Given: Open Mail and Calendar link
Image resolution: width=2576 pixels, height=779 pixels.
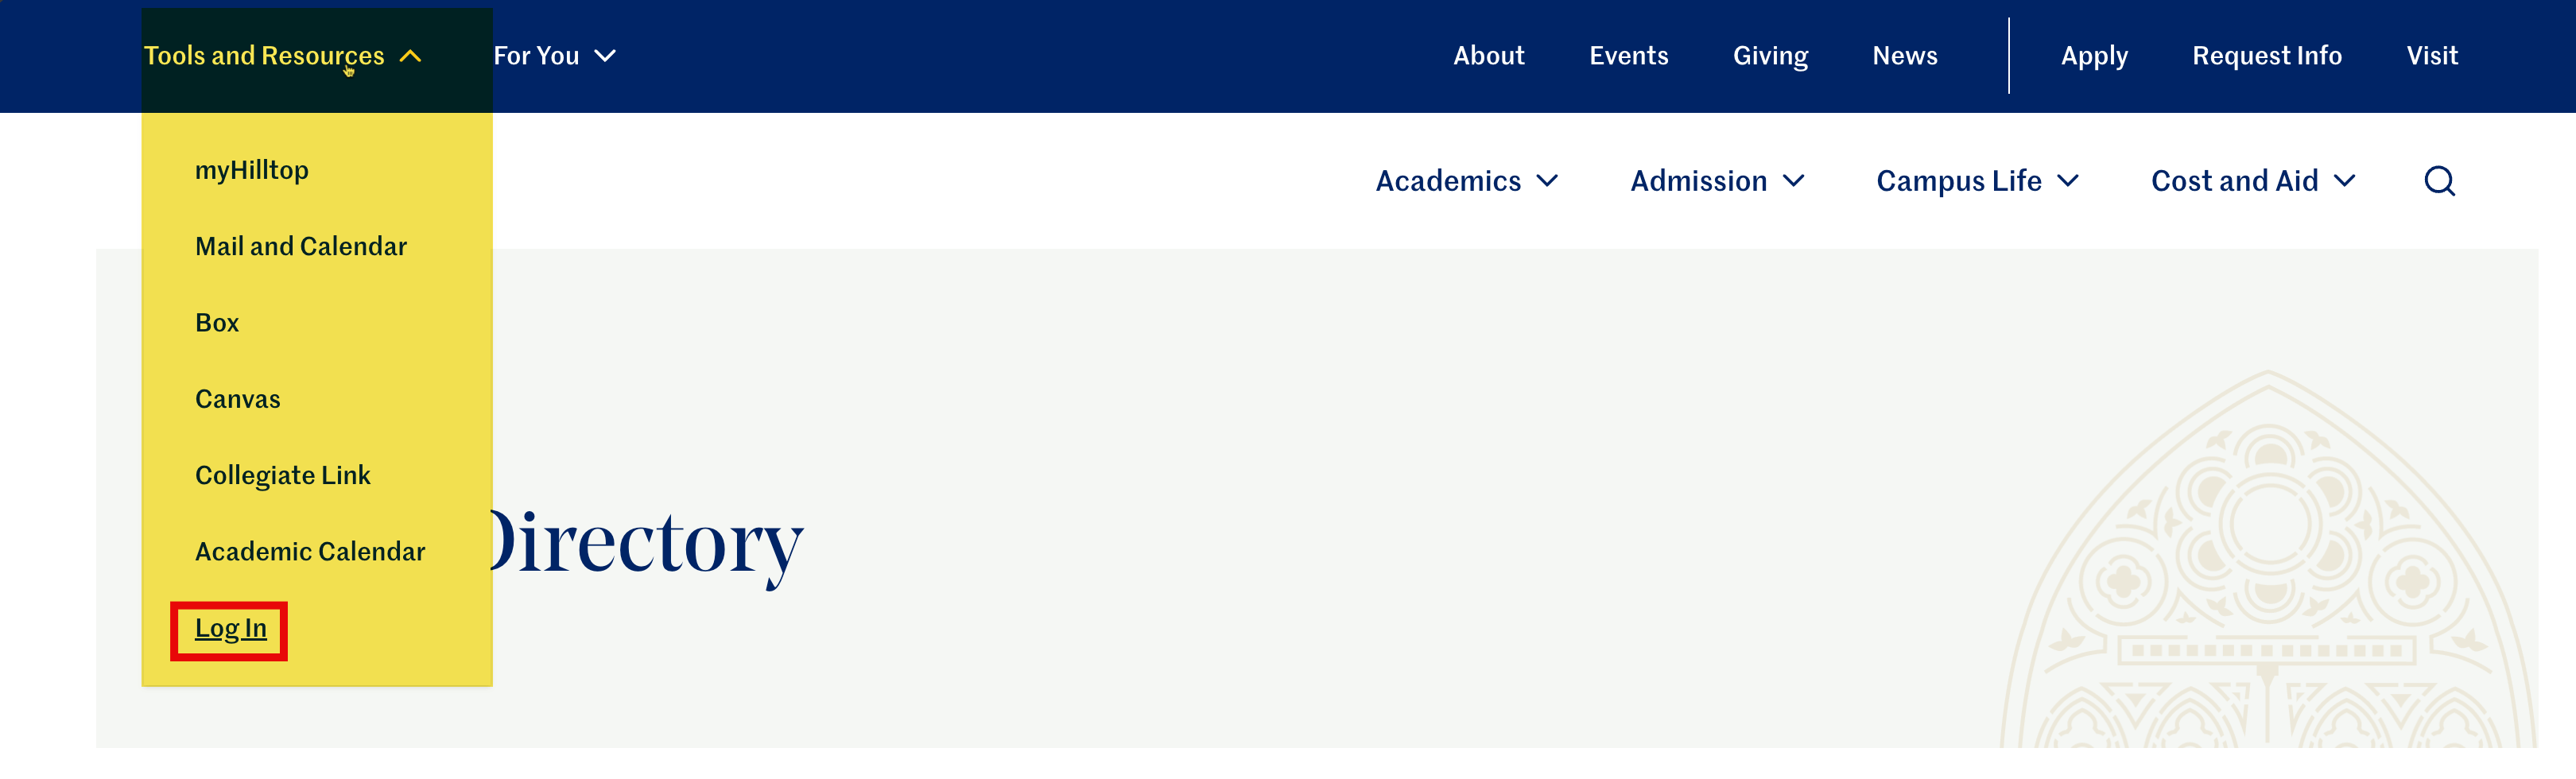Looking at the screenshot, I should [301, 246].
